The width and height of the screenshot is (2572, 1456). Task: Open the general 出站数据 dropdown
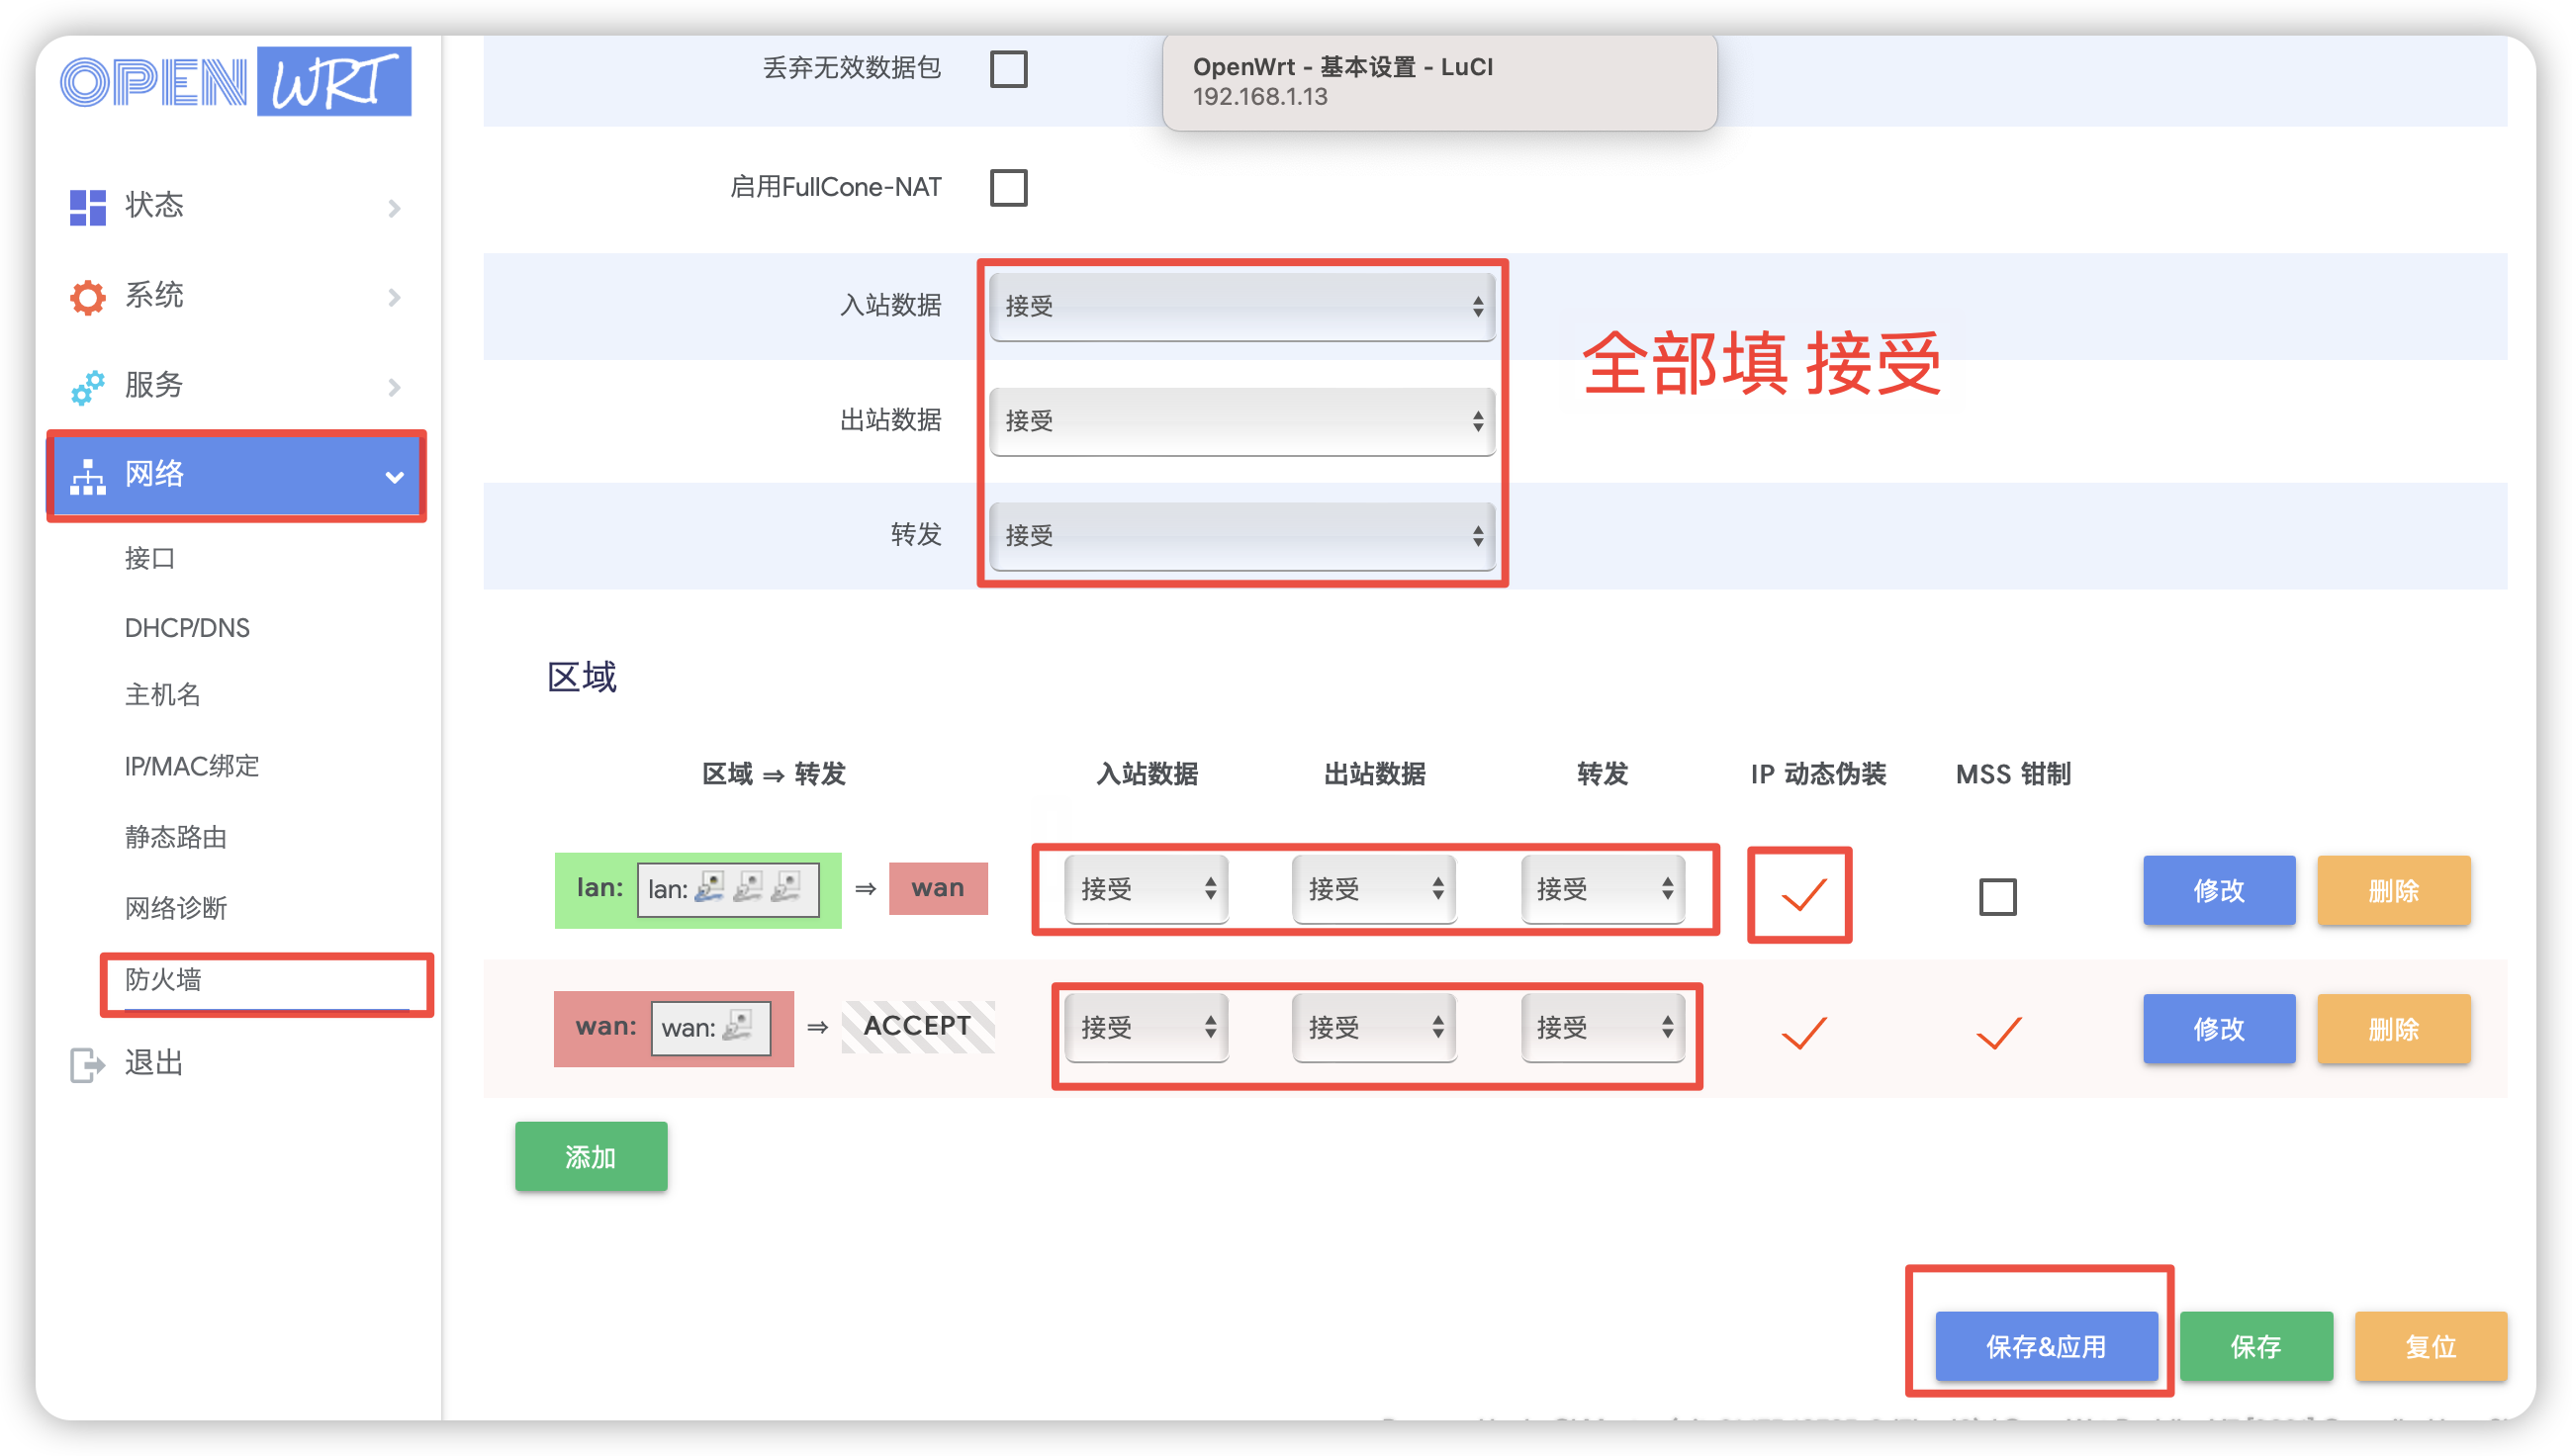tap(1241, 420)
